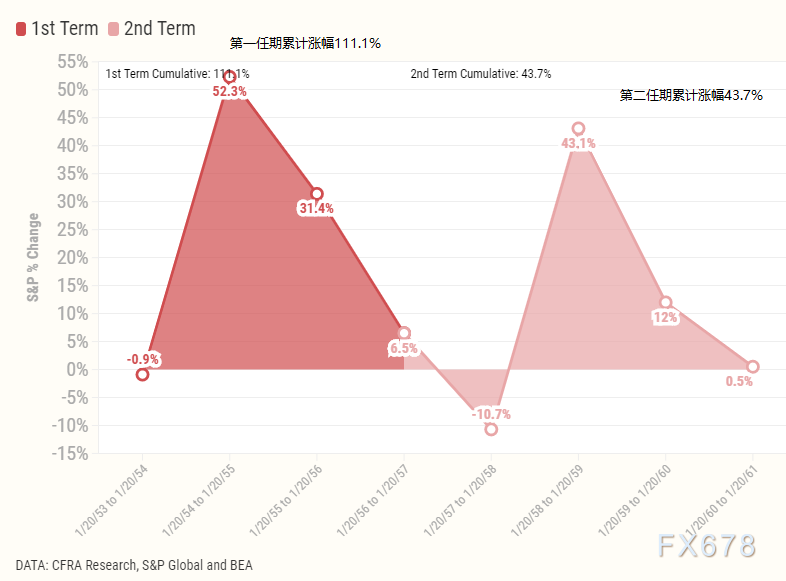Image resolution: width=786 pixels, height=581 pixels.
Task: Click the 2nd Term Cumulative: 43.7% annotation
Action: 480,74
